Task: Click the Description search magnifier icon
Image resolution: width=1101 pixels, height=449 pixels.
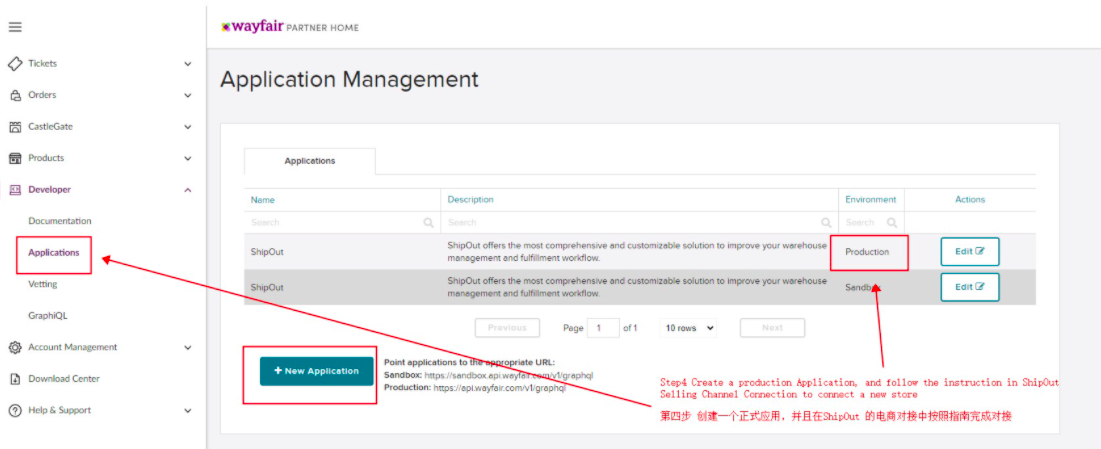Action: pyautogui.click(x=826, y=223)
